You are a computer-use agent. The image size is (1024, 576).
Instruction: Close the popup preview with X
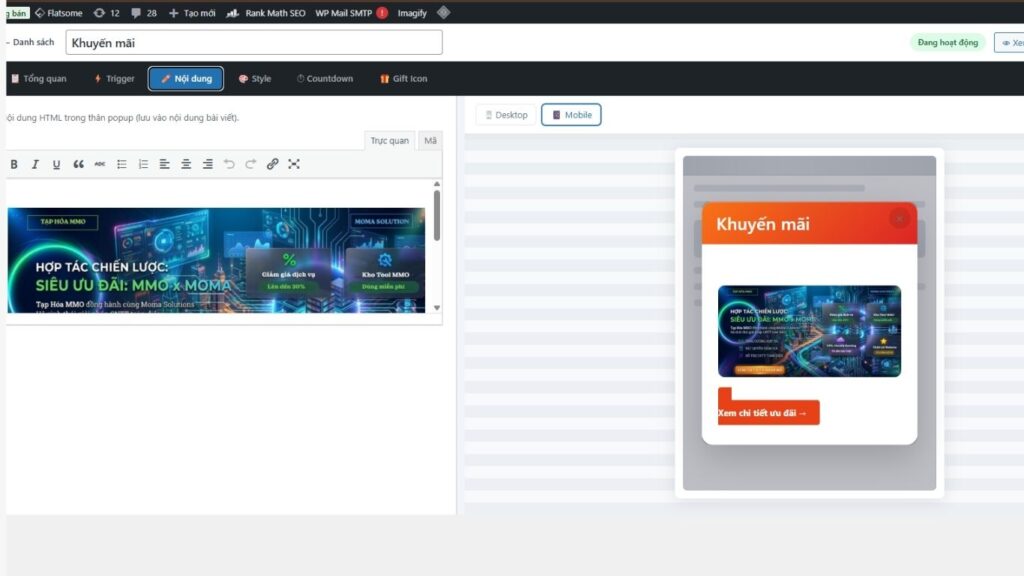(x=899, y=218)
